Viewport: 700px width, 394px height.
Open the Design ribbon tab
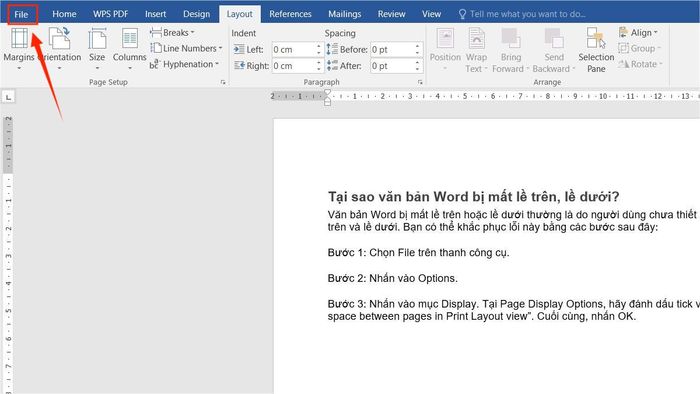coord(196,14)
